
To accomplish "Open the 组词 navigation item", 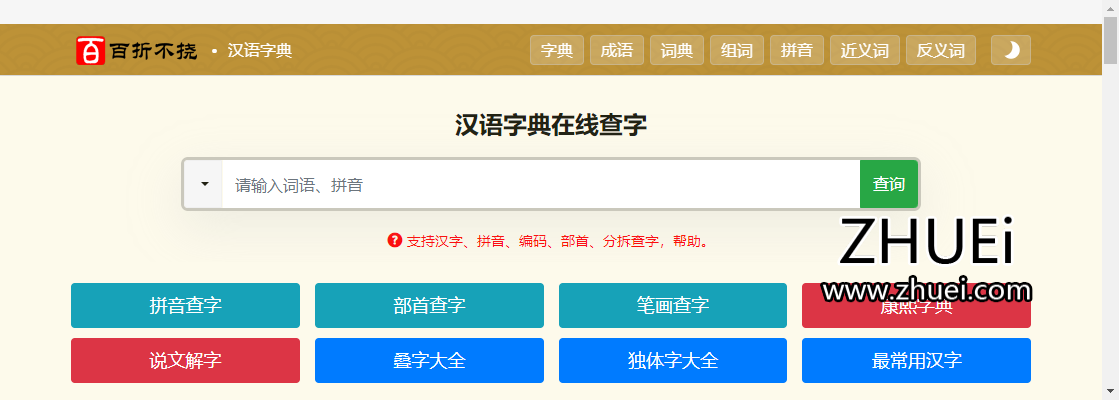I will [737, 51].
